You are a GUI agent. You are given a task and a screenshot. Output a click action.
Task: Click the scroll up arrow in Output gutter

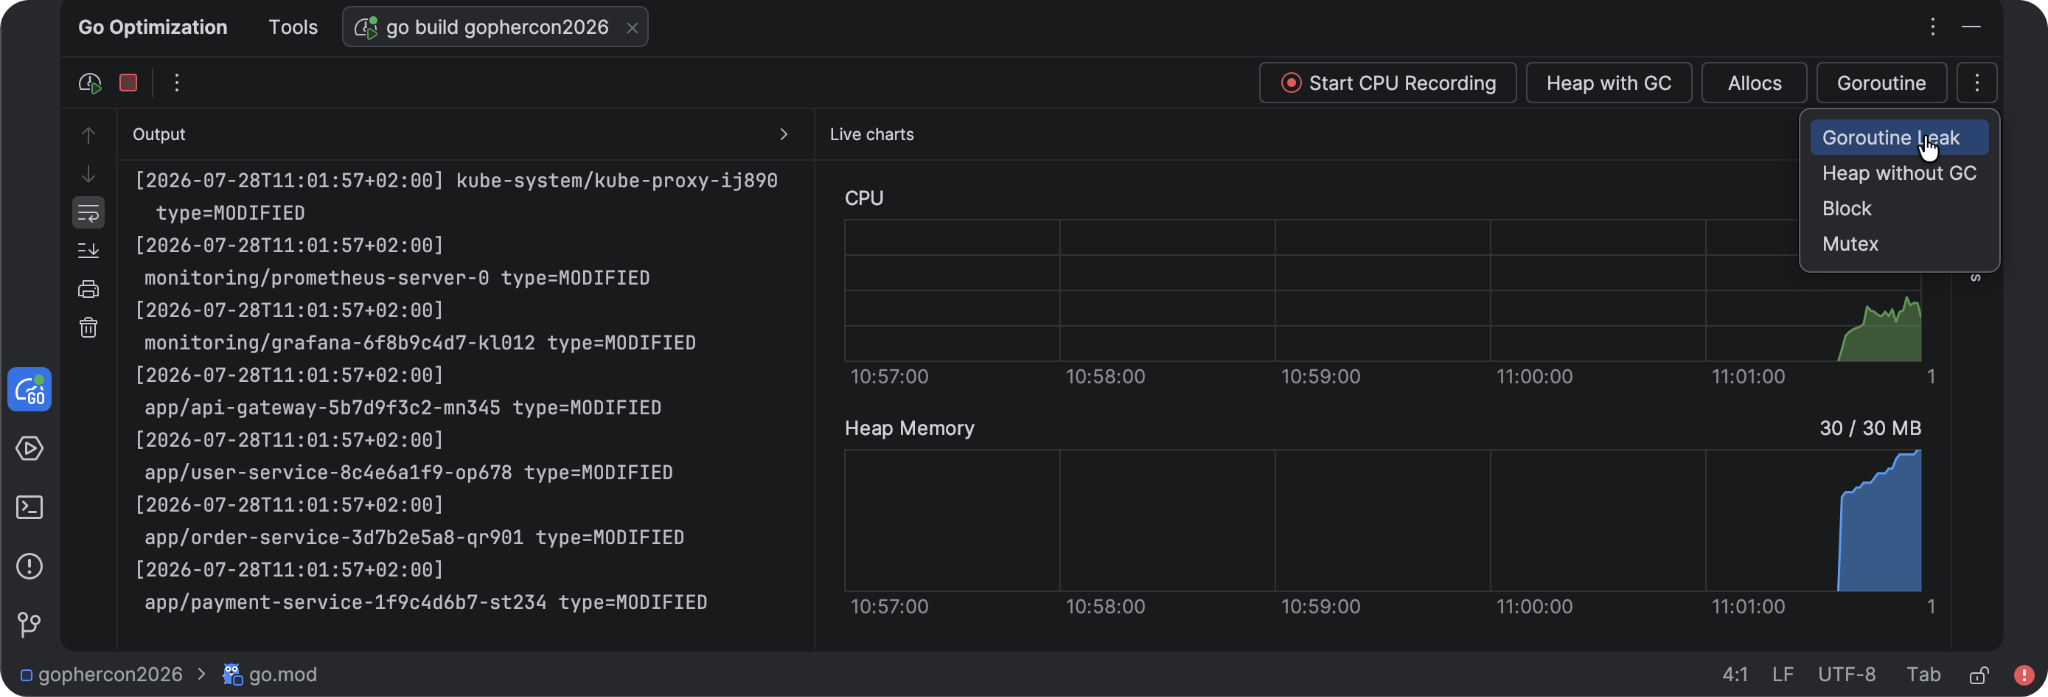tap(88, 135)
